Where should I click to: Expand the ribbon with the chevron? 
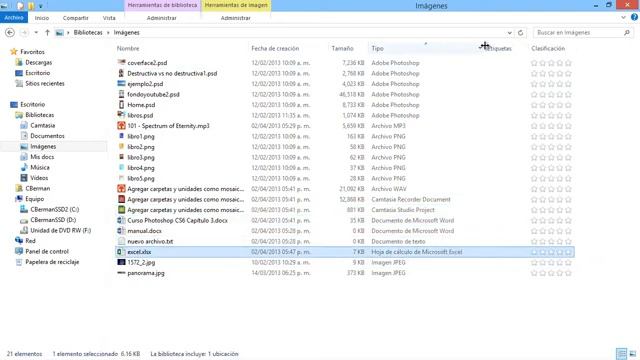coord(623,18)
